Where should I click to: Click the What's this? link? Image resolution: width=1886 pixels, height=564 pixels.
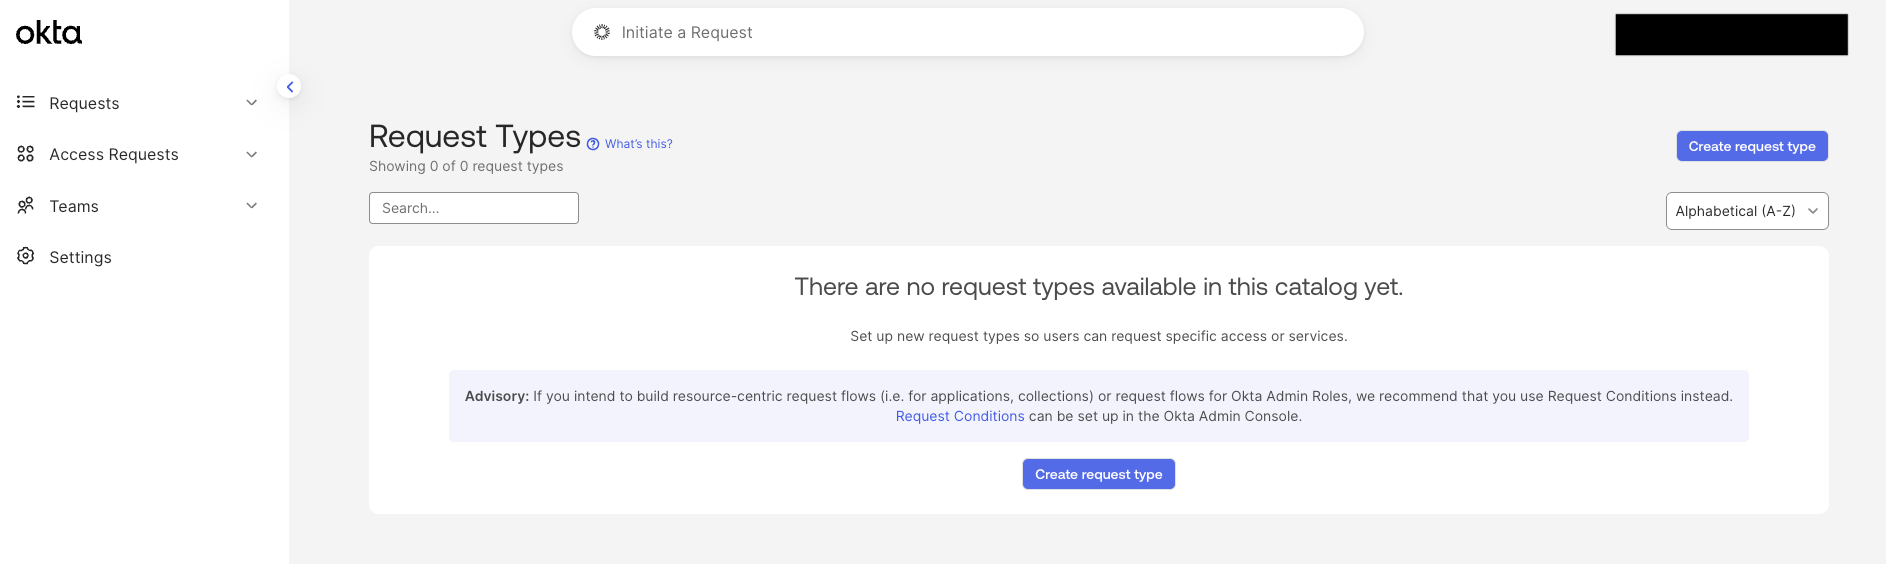click(x=638, y=144)
